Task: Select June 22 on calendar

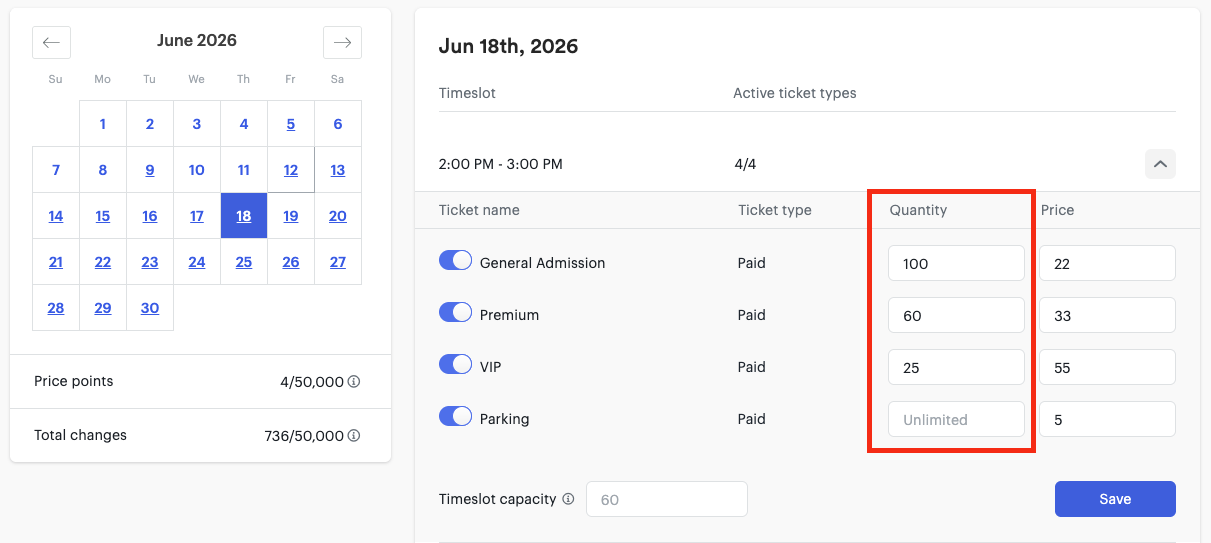Action: click(x=103, y=262)
